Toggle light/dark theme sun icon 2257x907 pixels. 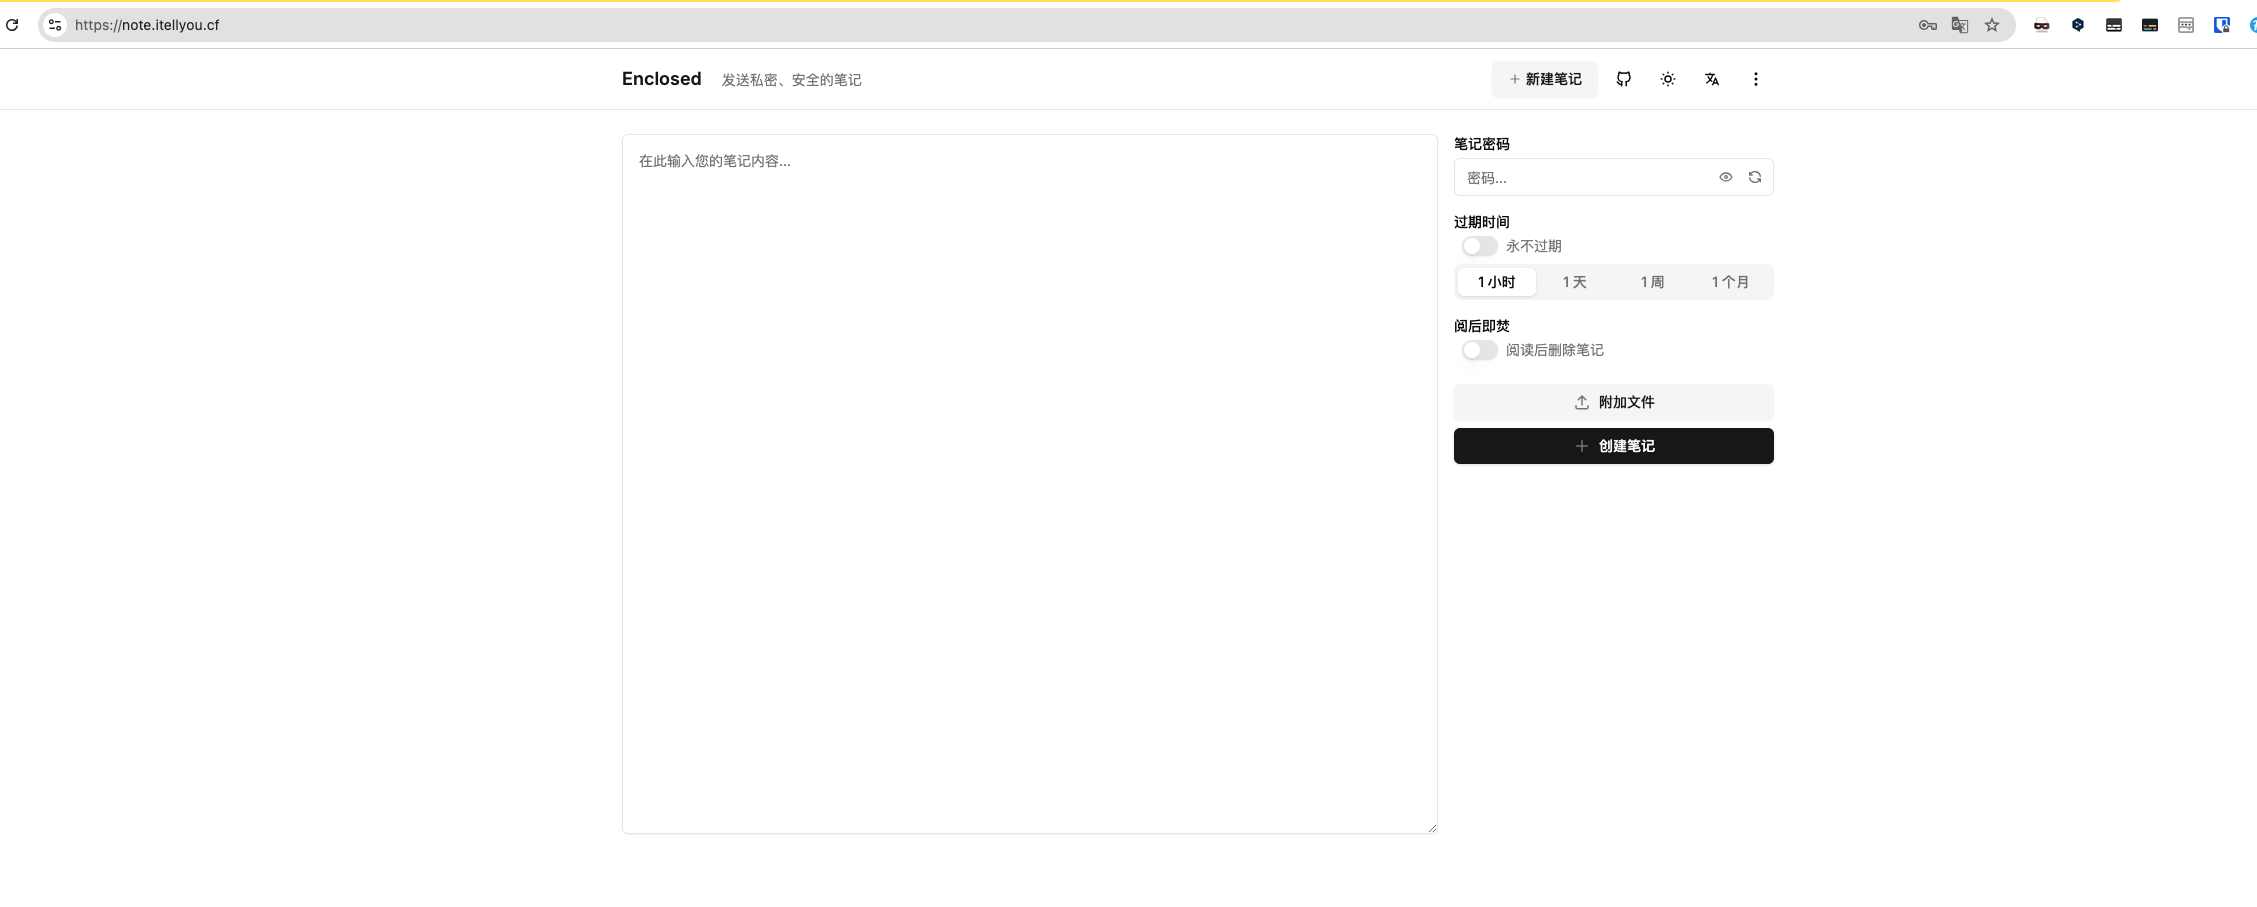(x=1667, y=79)
